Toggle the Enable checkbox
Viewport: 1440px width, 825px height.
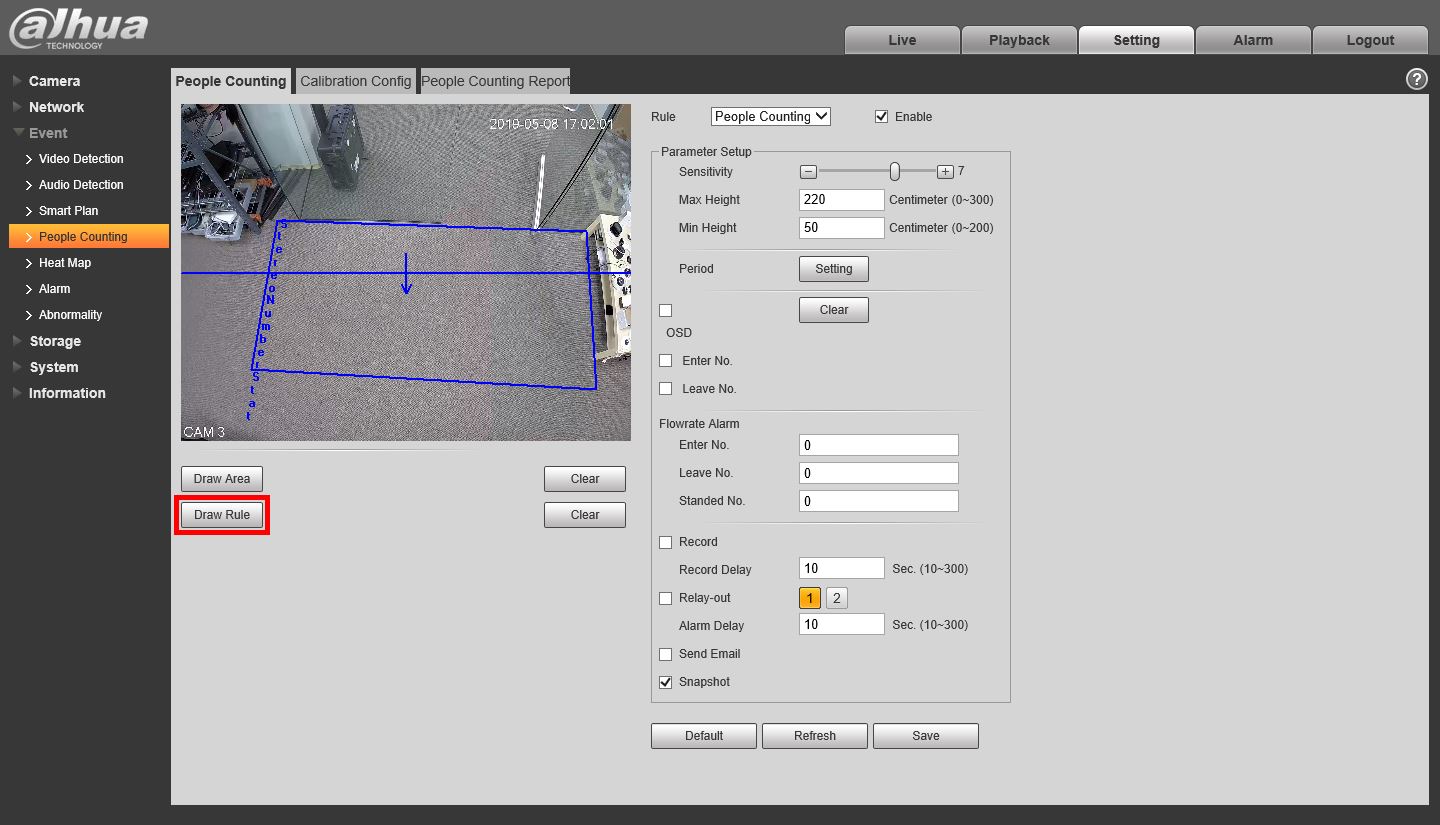[881, 117]
